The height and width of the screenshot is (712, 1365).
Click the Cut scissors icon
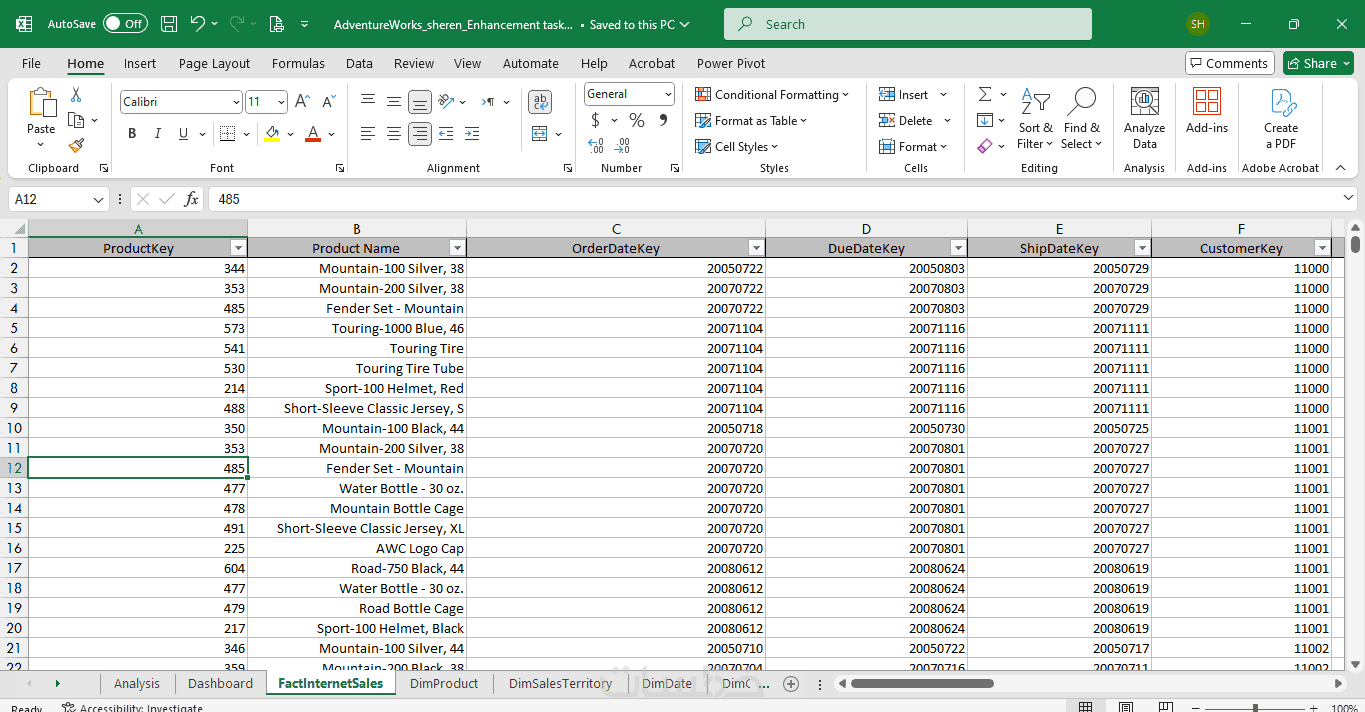(76, 95)
